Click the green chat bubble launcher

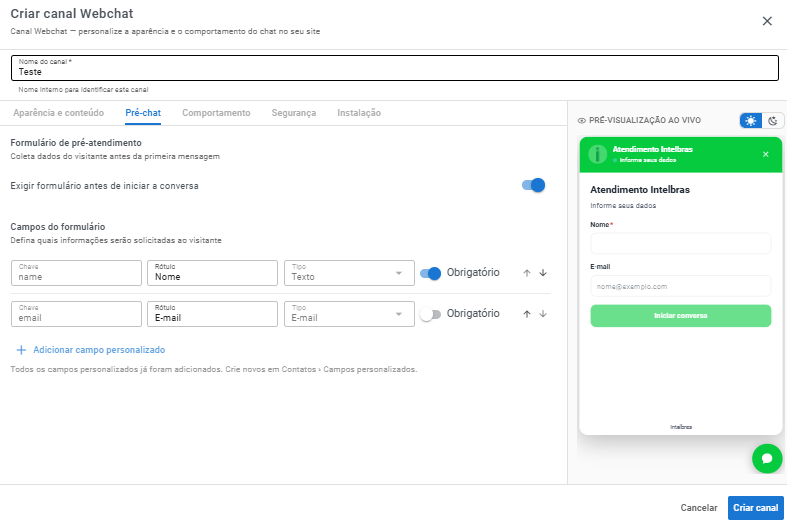[767, 458]
